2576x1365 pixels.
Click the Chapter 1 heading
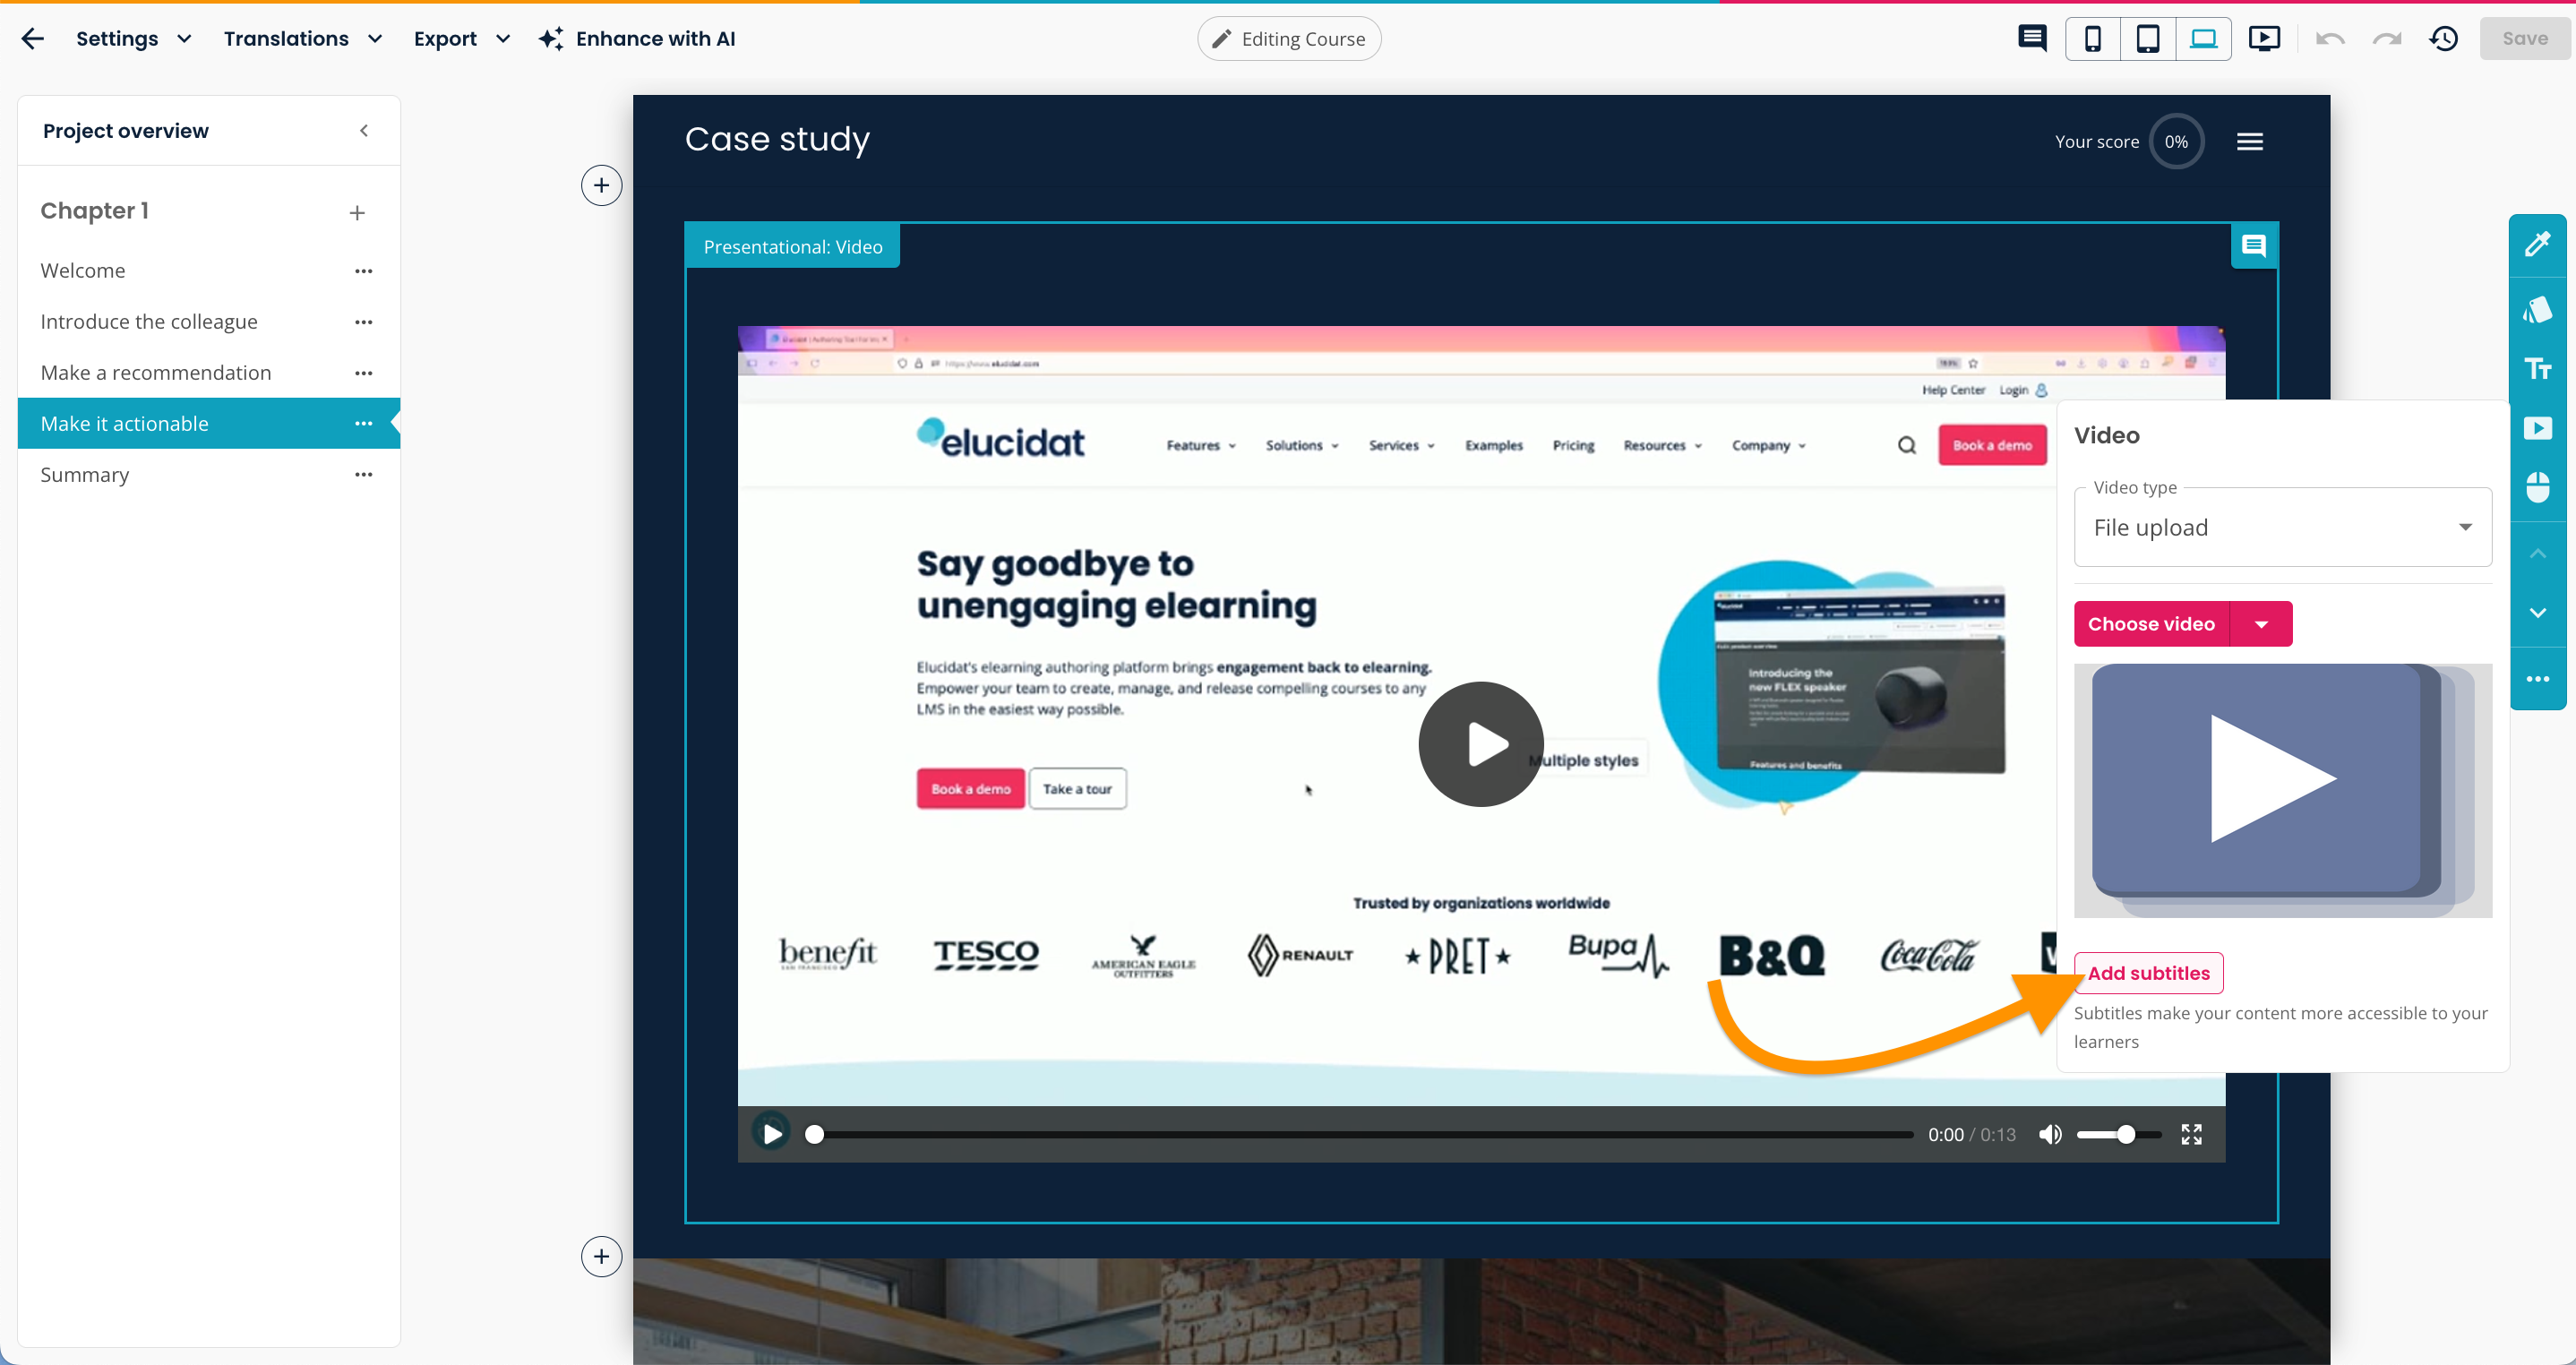95,211
